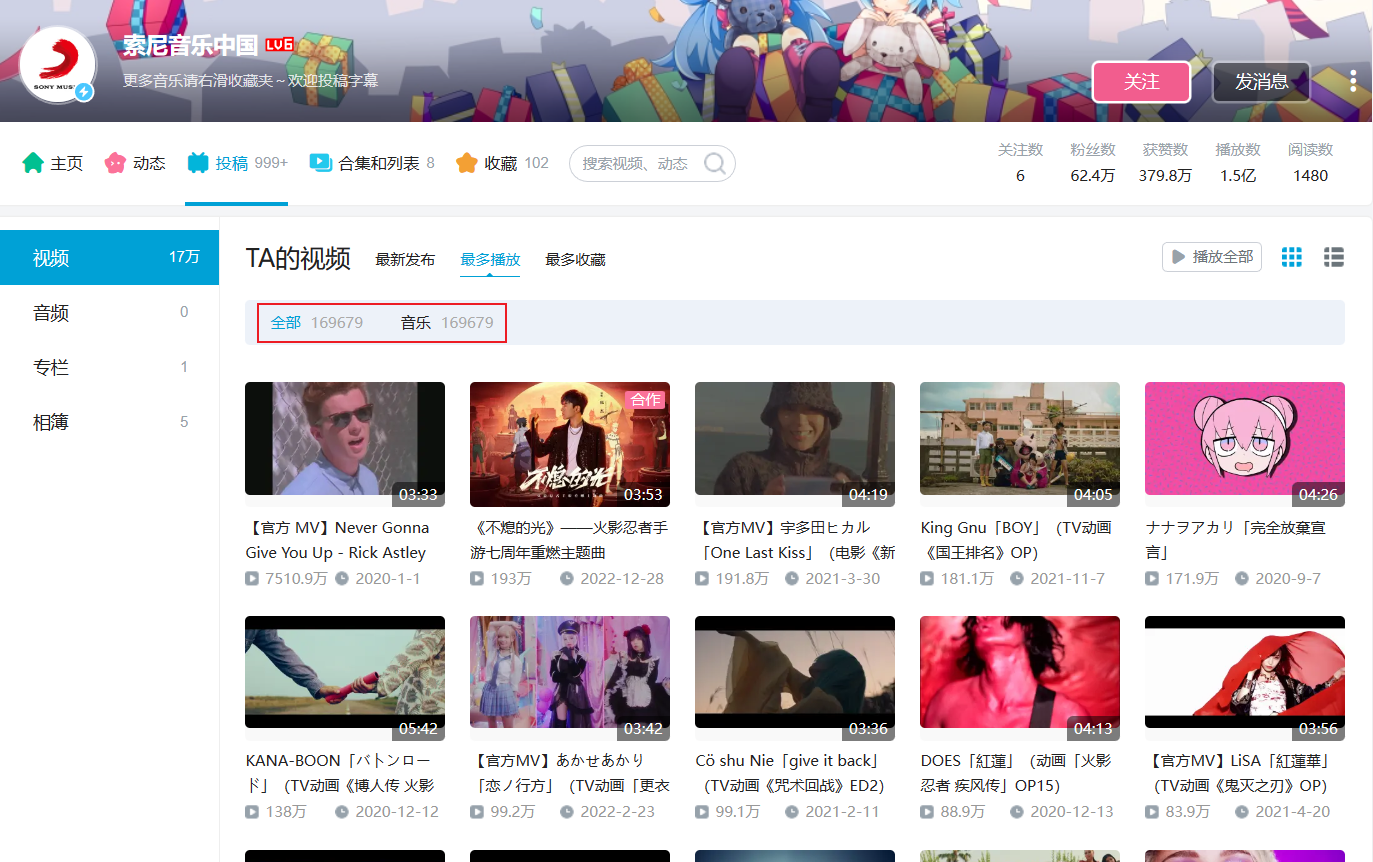Sort videos by 最多收藏
1373x862 pixels.
pos(575,260)
